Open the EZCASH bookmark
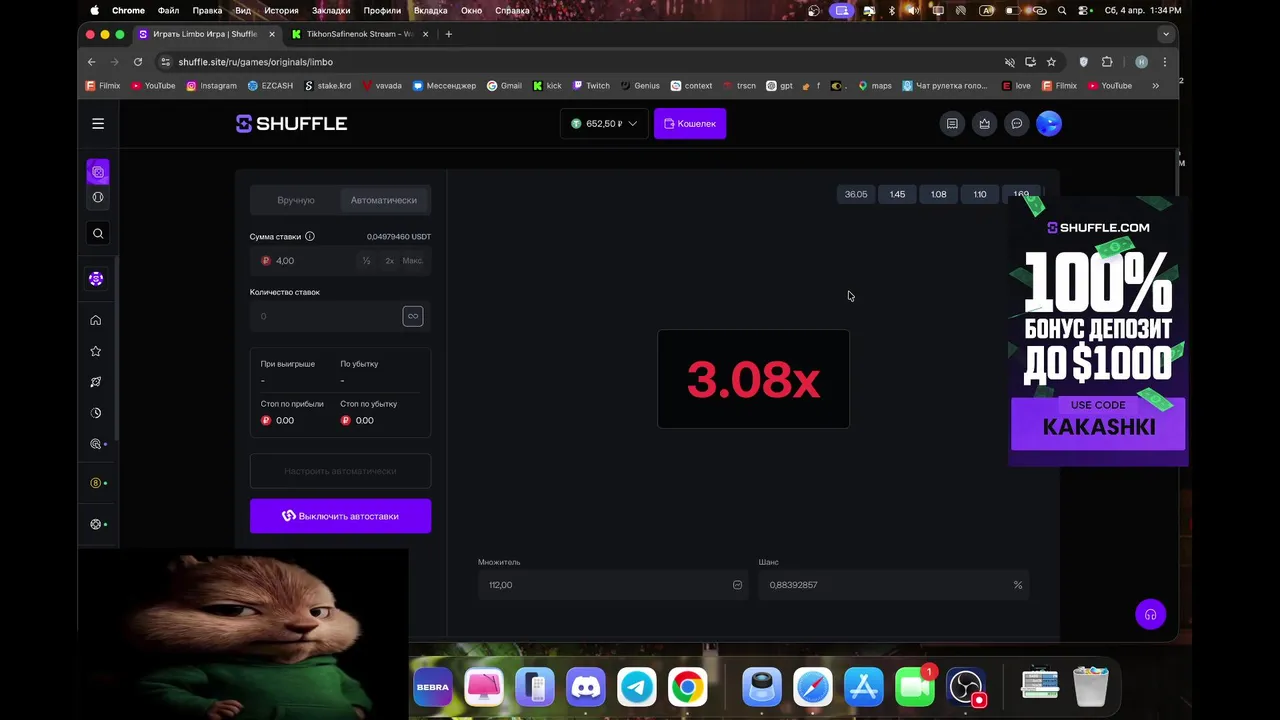 click(x=270, y=86)
